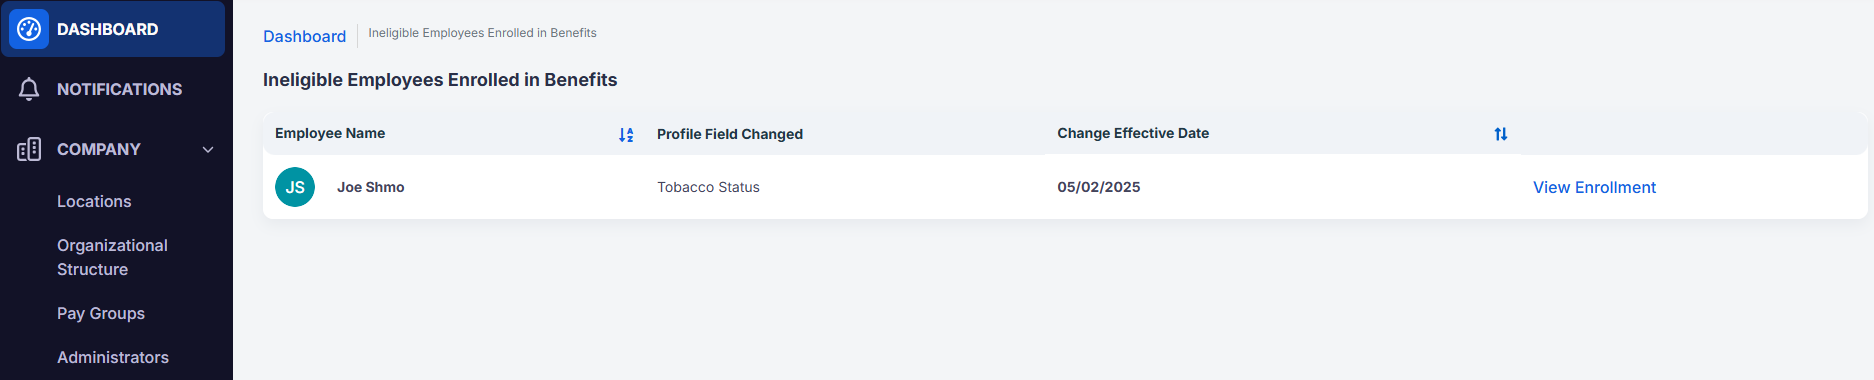1874x380 pixels.
Task: Select the COMPANY menu label
Action: (x=99, y=149)
